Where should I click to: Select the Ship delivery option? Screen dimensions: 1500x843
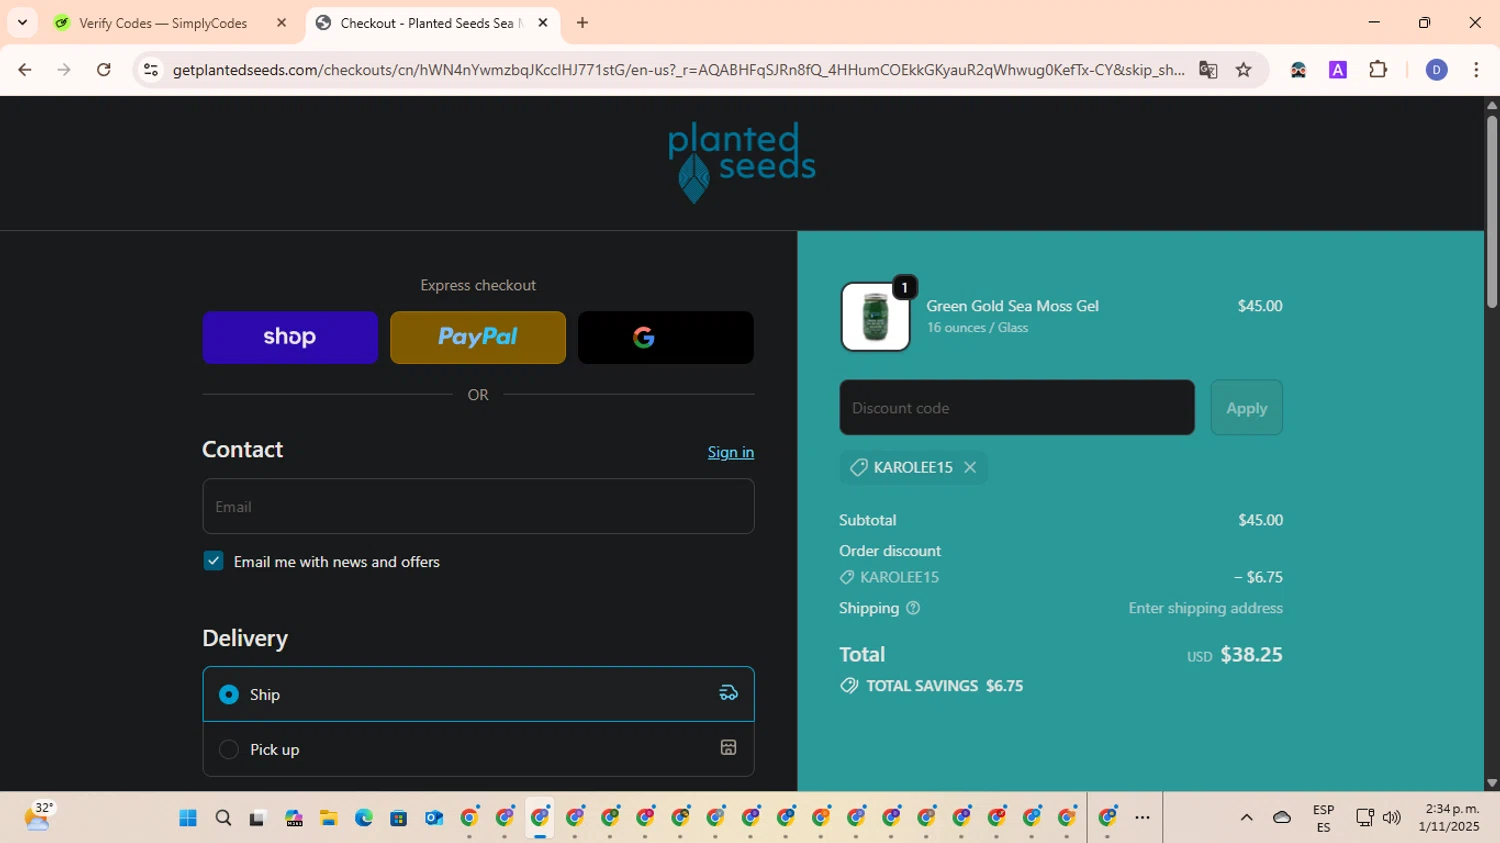click(x=478, y=694)
